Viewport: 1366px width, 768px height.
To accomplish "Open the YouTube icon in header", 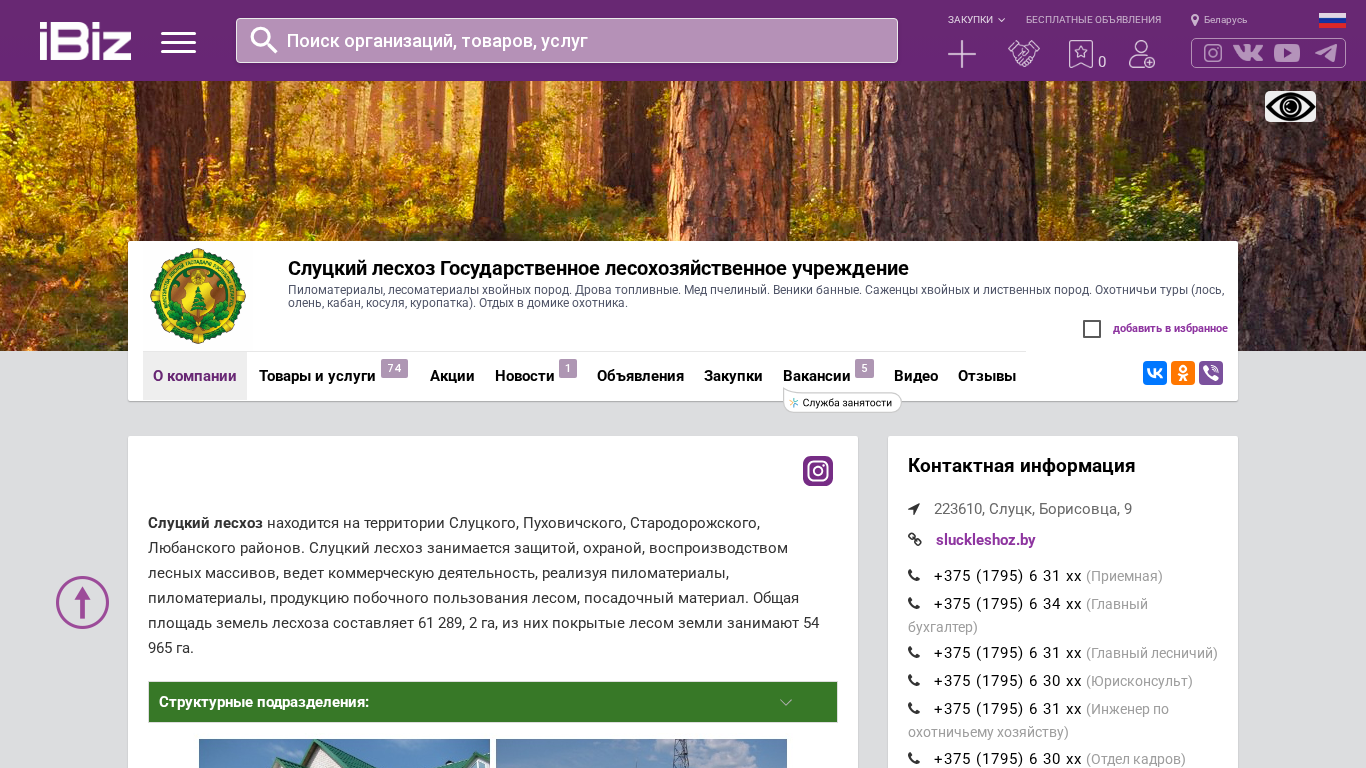I will tap(1287, 53).
